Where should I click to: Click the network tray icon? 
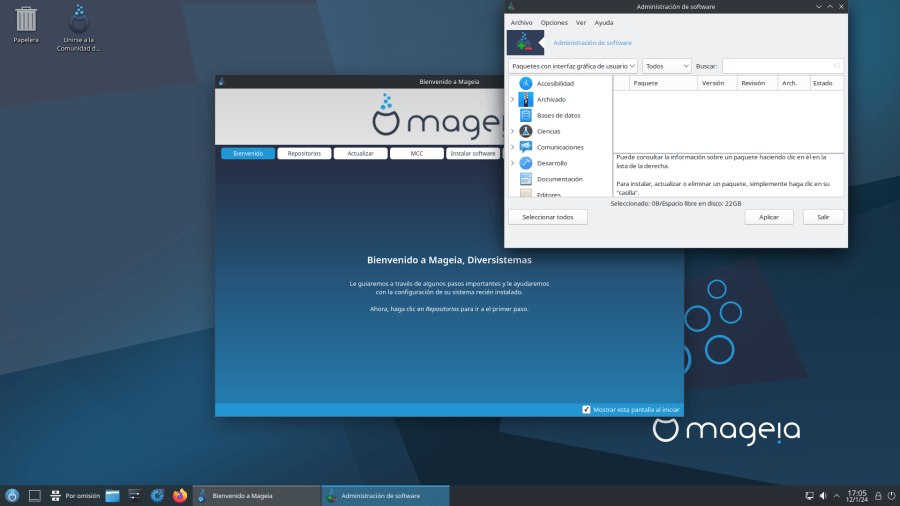tap(809, 495)
